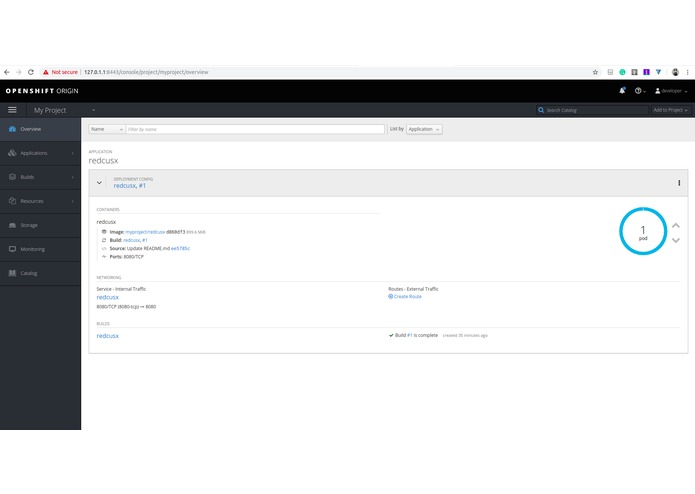Go back with the browser back arrow

[7, 72]
